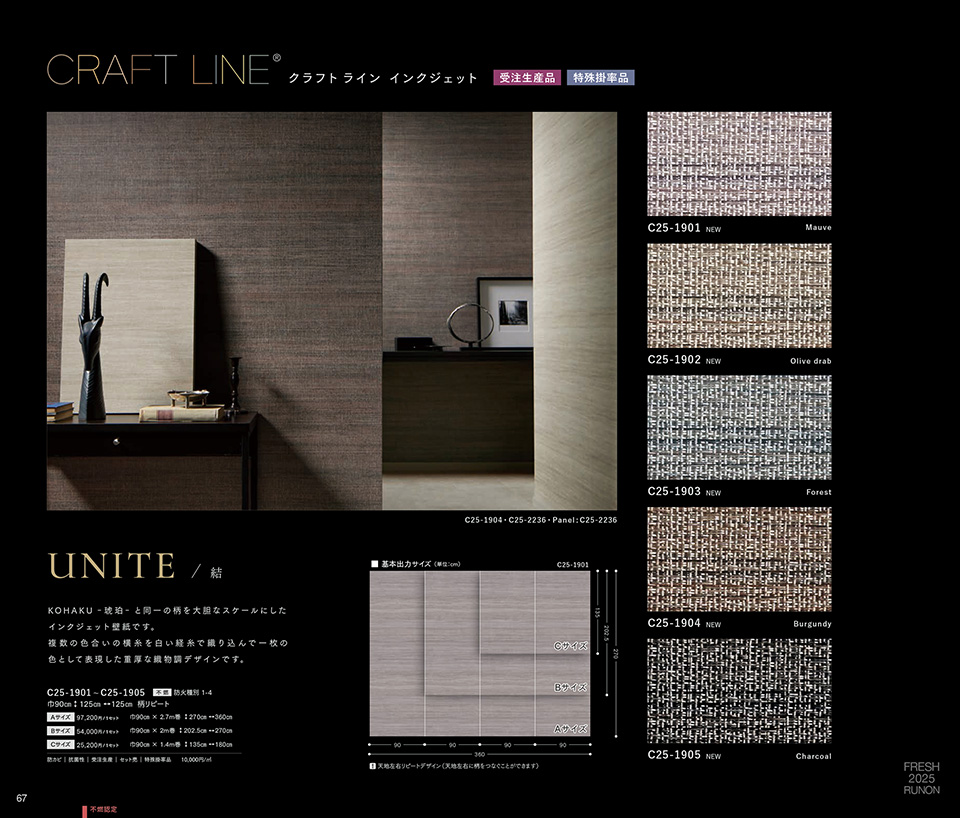
Task: Click the white square before 基本出力サイズ
Action: click(x=375, y=564)
